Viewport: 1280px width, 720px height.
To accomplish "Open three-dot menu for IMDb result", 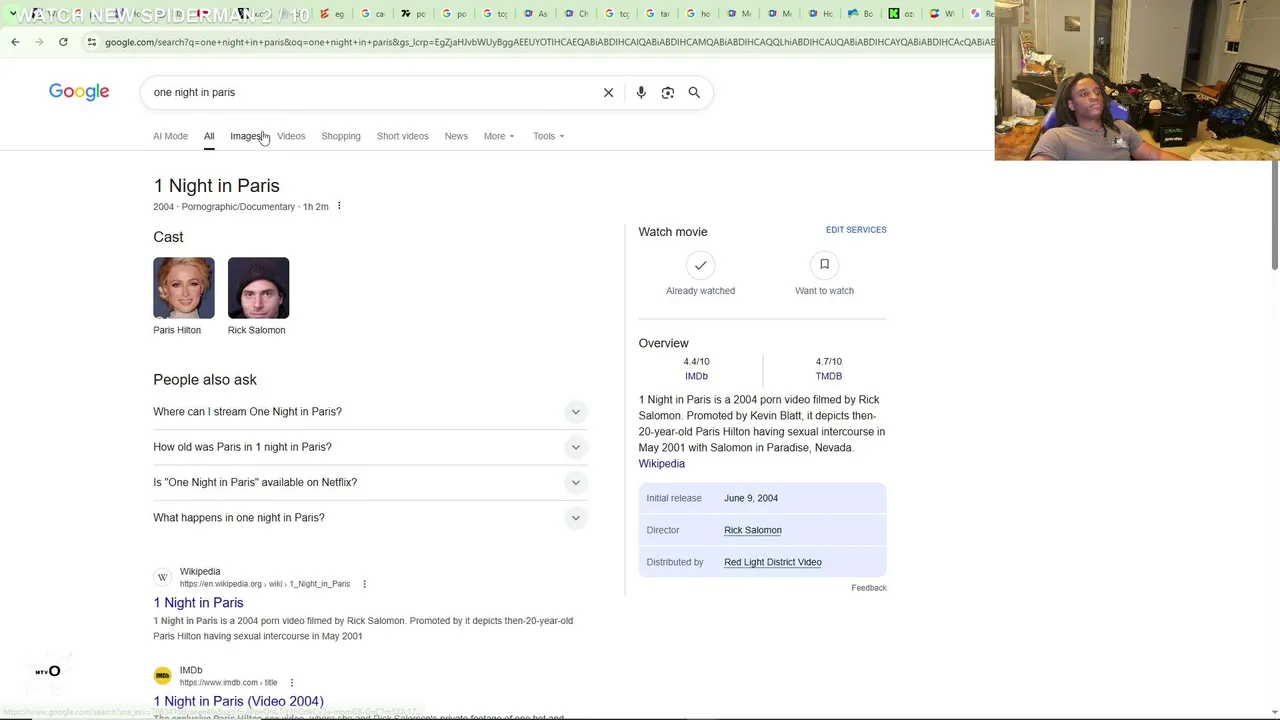I will click(x=292, y=683).
